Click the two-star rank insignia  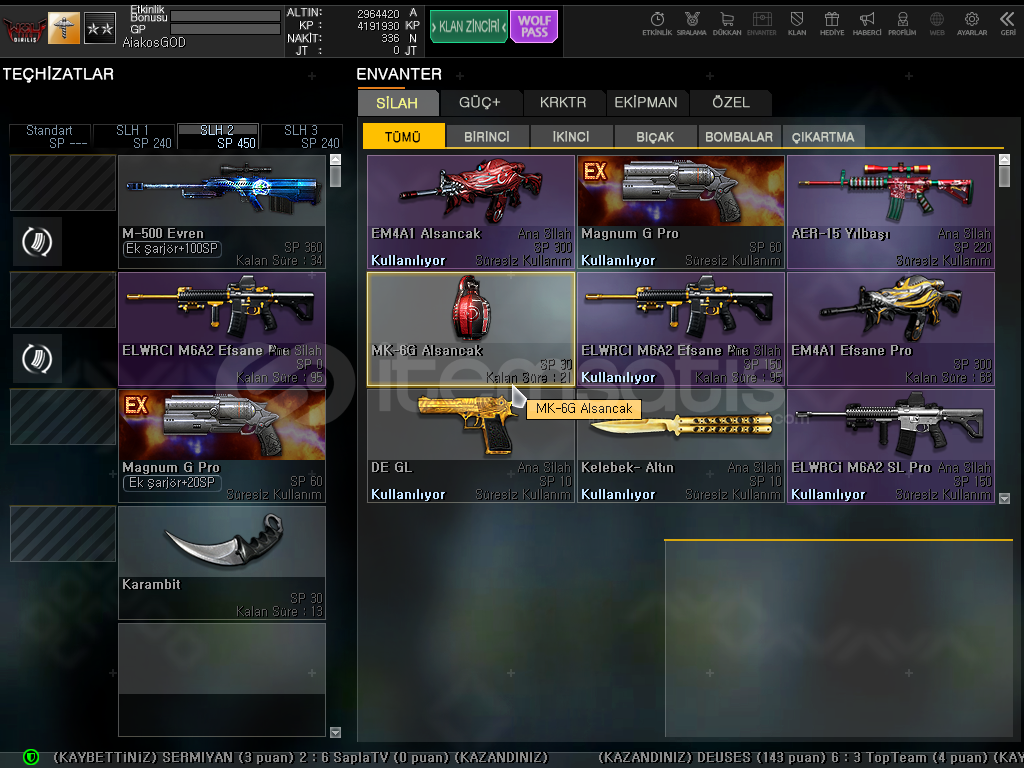point(100,28)
